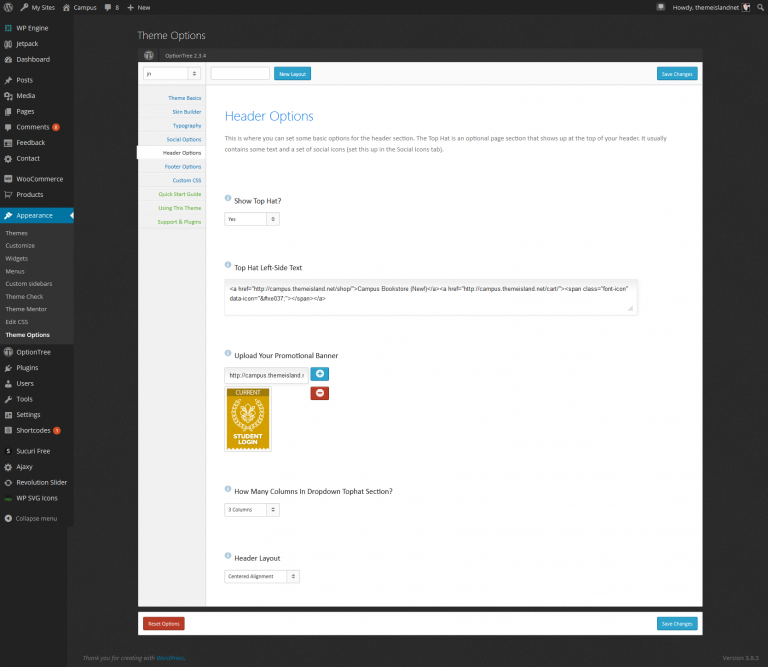Click the OptionTree logo in the header bar
This screenshot has height=667, width=768.
point(149,56)
